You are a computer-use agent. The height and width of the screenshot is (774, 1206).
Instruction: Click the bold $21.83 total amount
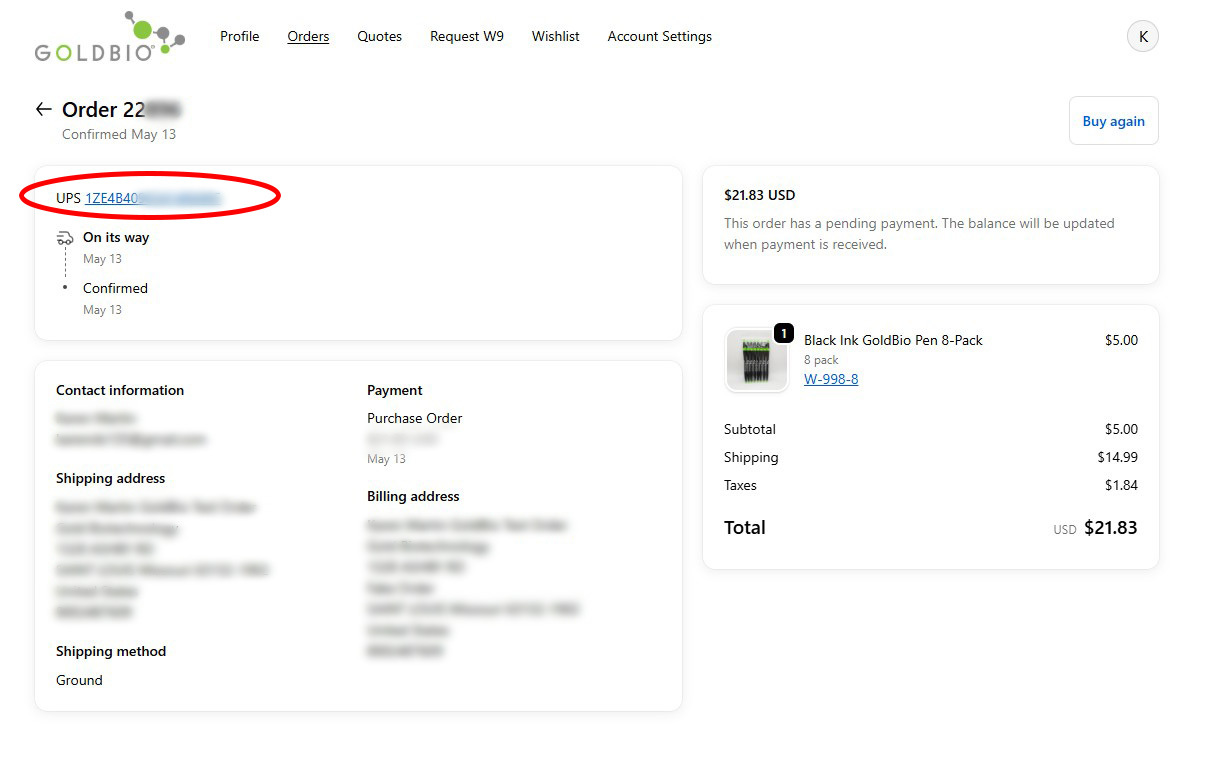click(1111, 527)
